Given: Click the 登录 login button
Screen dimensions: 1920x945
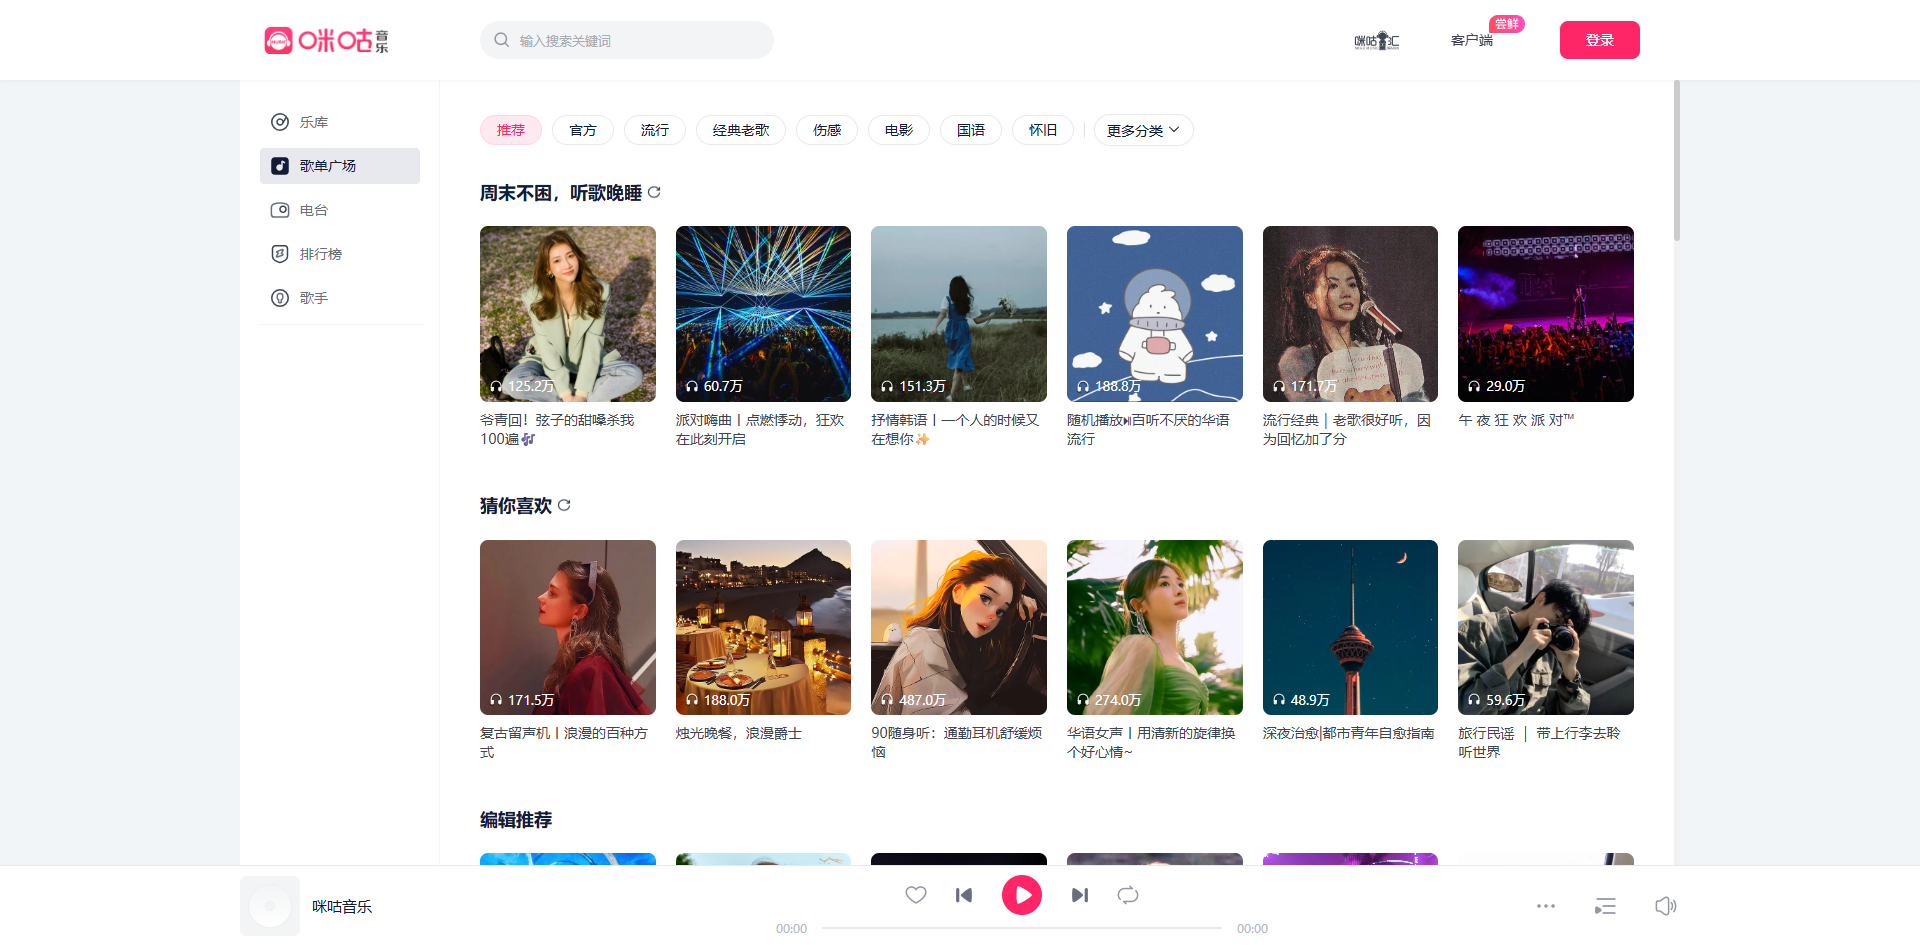Looking at the screenshot, I should pyautogui.click(x=1600, y=40).
